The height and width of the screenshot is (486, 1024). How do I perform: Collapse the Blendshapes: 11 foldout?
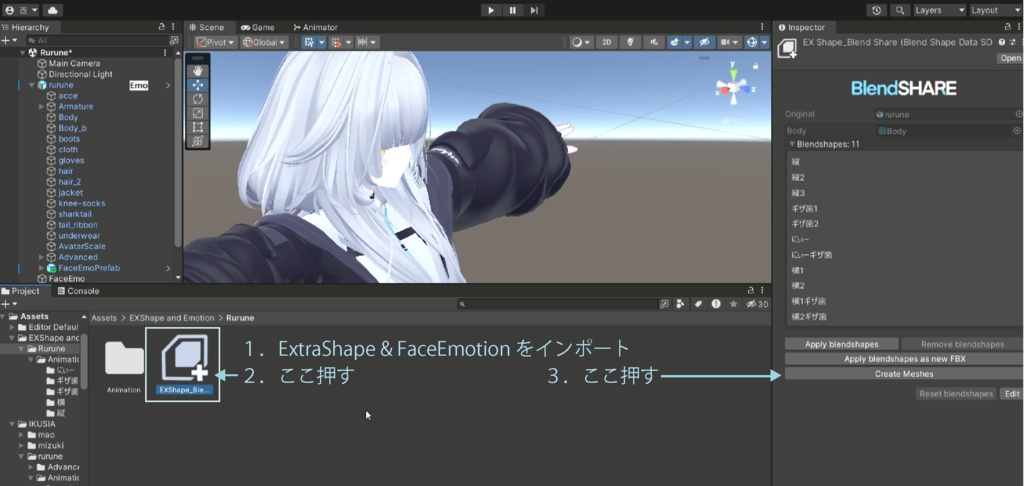[x=792, y=144]
